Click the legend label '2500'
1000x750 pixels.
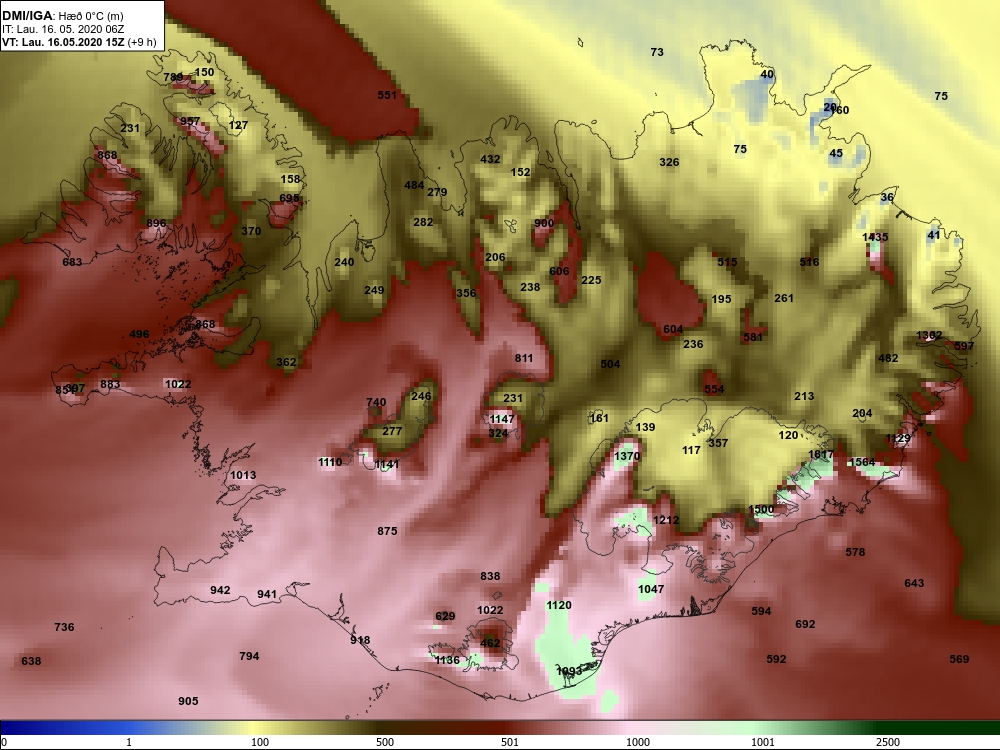click(887, 742)
